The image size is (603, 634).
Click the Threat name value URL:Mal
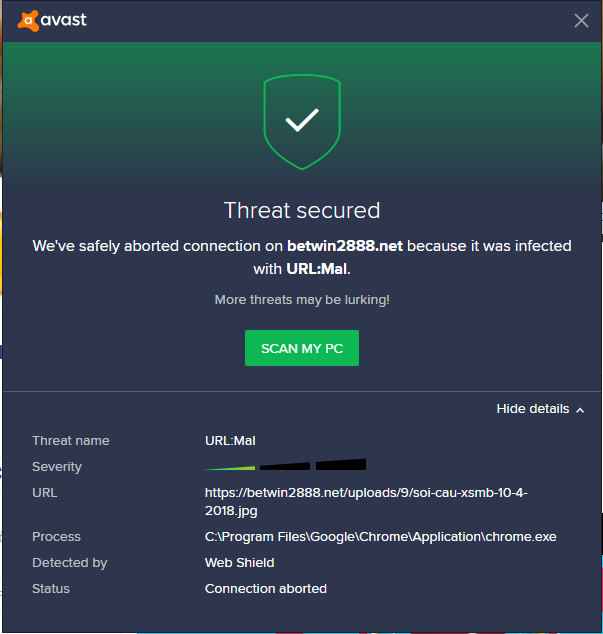(x=228, y=441)
